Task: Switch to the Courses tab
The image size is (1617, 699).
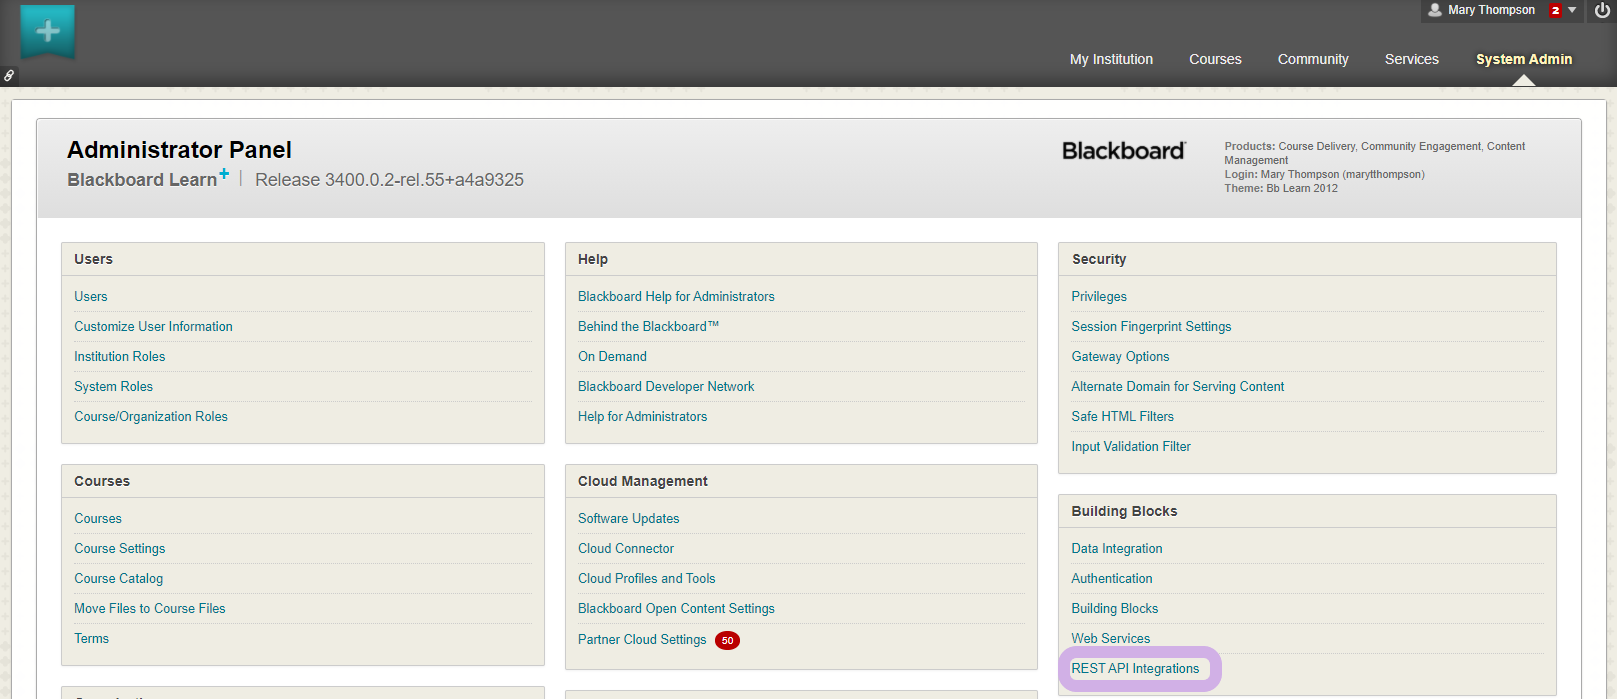Action: [1215, 59]
